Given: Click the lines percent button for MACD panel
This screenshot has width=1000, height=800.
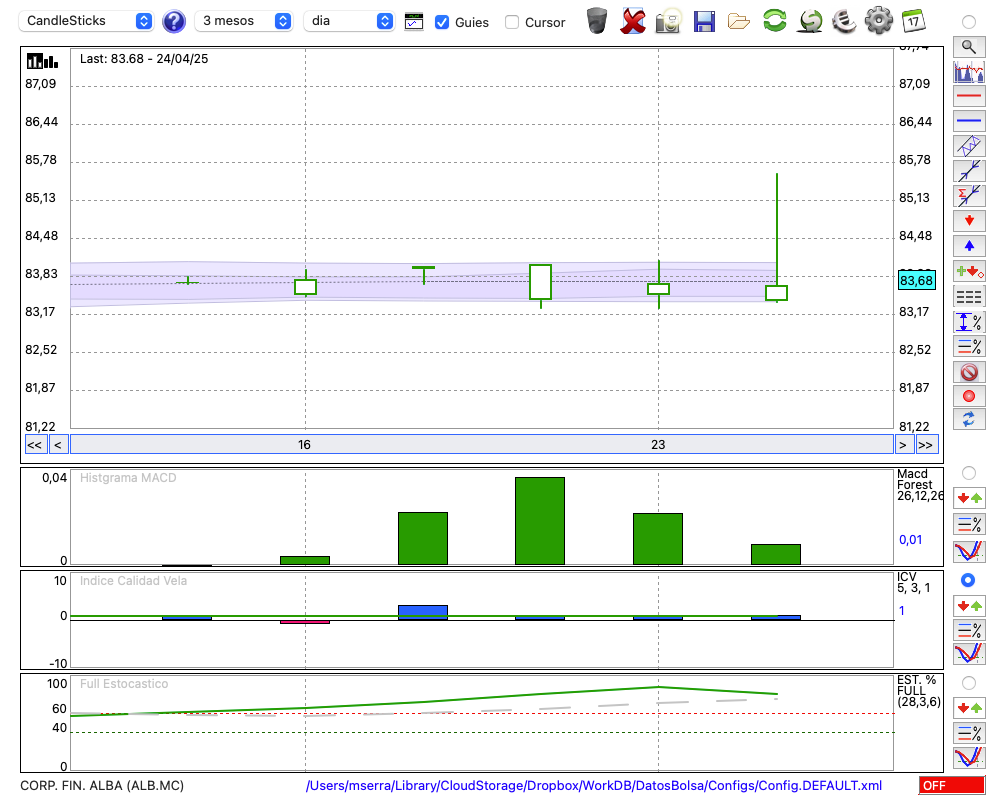Looking at the screenshot, I should [969, 524].
